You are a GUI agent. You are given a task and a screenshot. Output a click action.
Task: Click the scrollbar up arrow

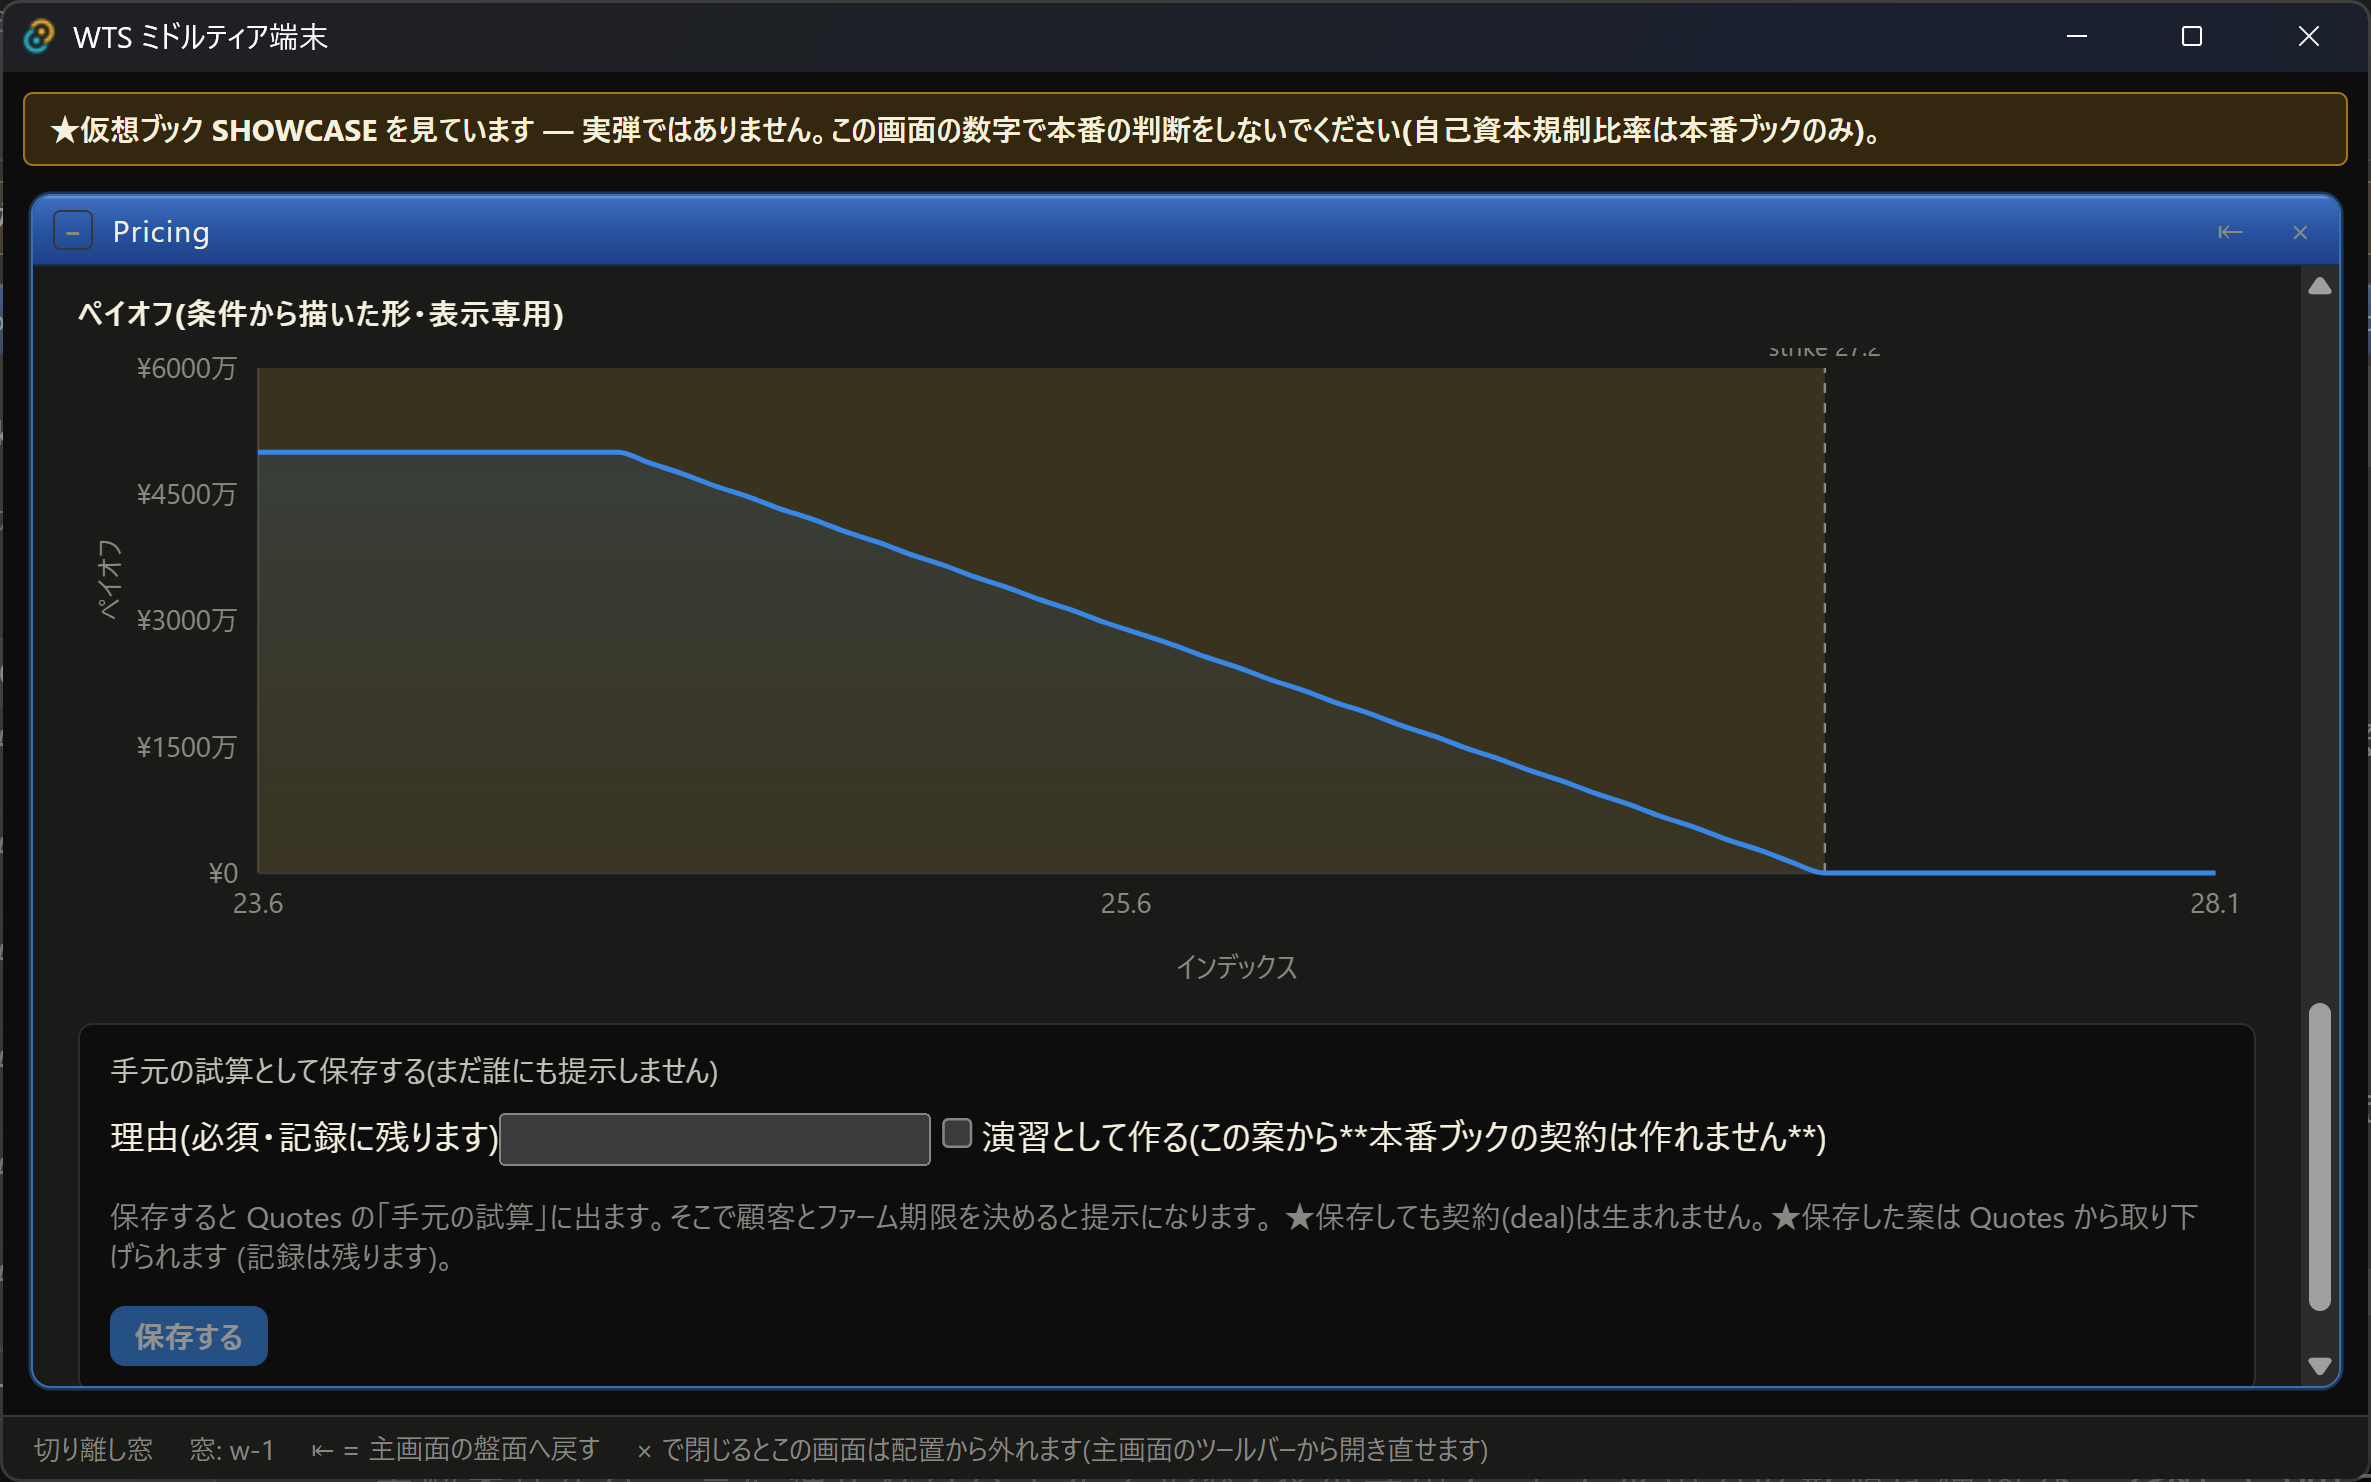pos(2320,286)
